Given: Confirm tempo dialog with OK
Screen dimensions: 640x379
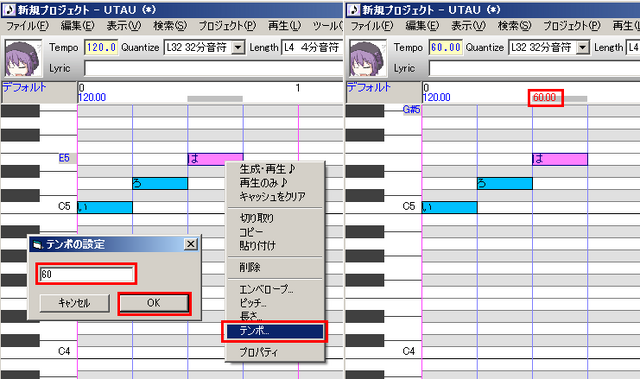Looking at the screenshot, I should [154, 303].
